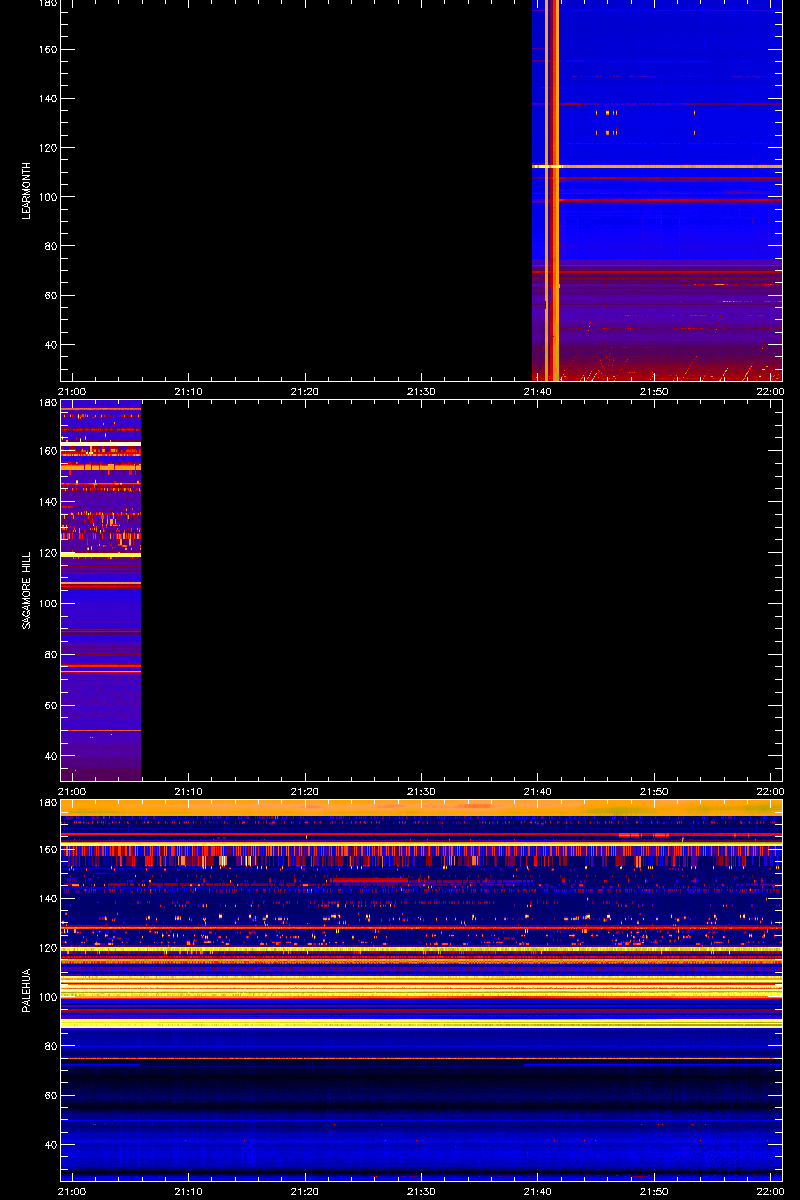Pick the 21:50 tick under Palehua panel

[x=654, y=1191]
